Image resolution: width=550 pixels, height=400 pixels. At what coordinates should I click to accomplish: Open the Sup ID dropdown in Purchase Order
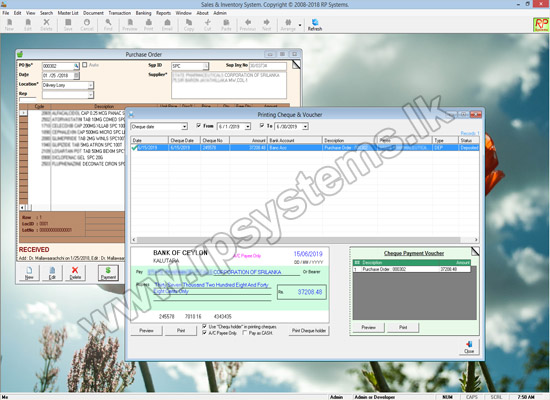coord(206,66)
